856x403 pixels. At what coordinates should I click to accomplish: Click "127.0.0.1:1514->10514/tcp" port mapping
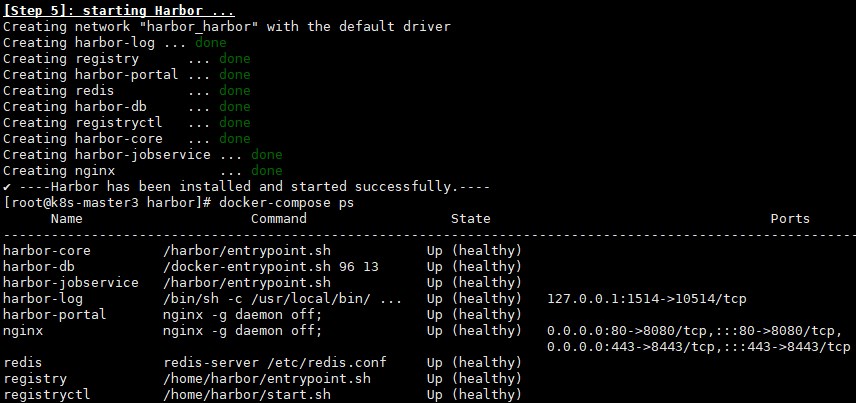coord(646,299)
